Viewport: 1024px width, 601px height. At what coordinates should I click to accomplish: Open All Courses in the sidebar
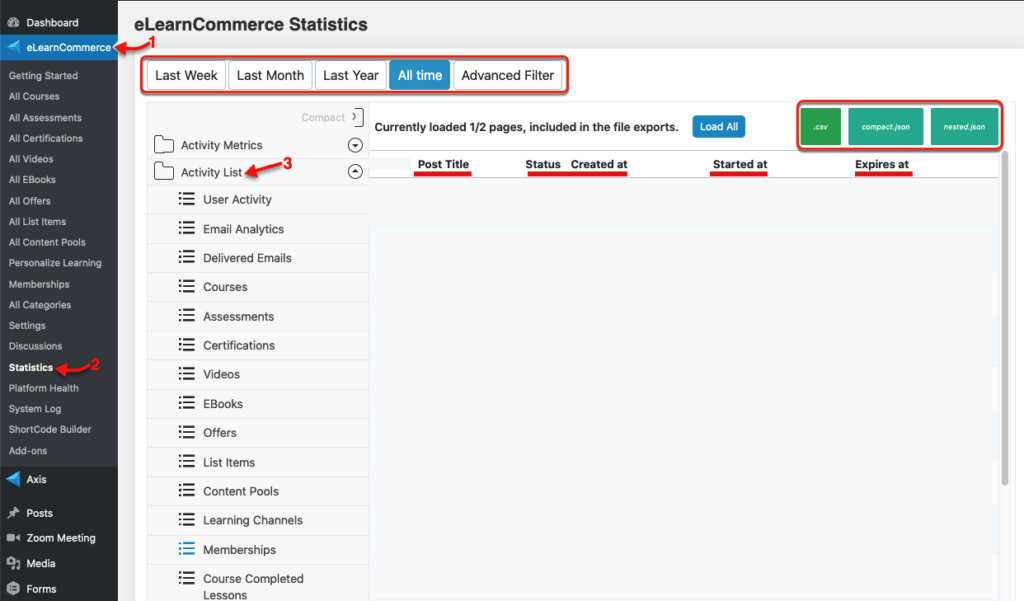[34, 96]
